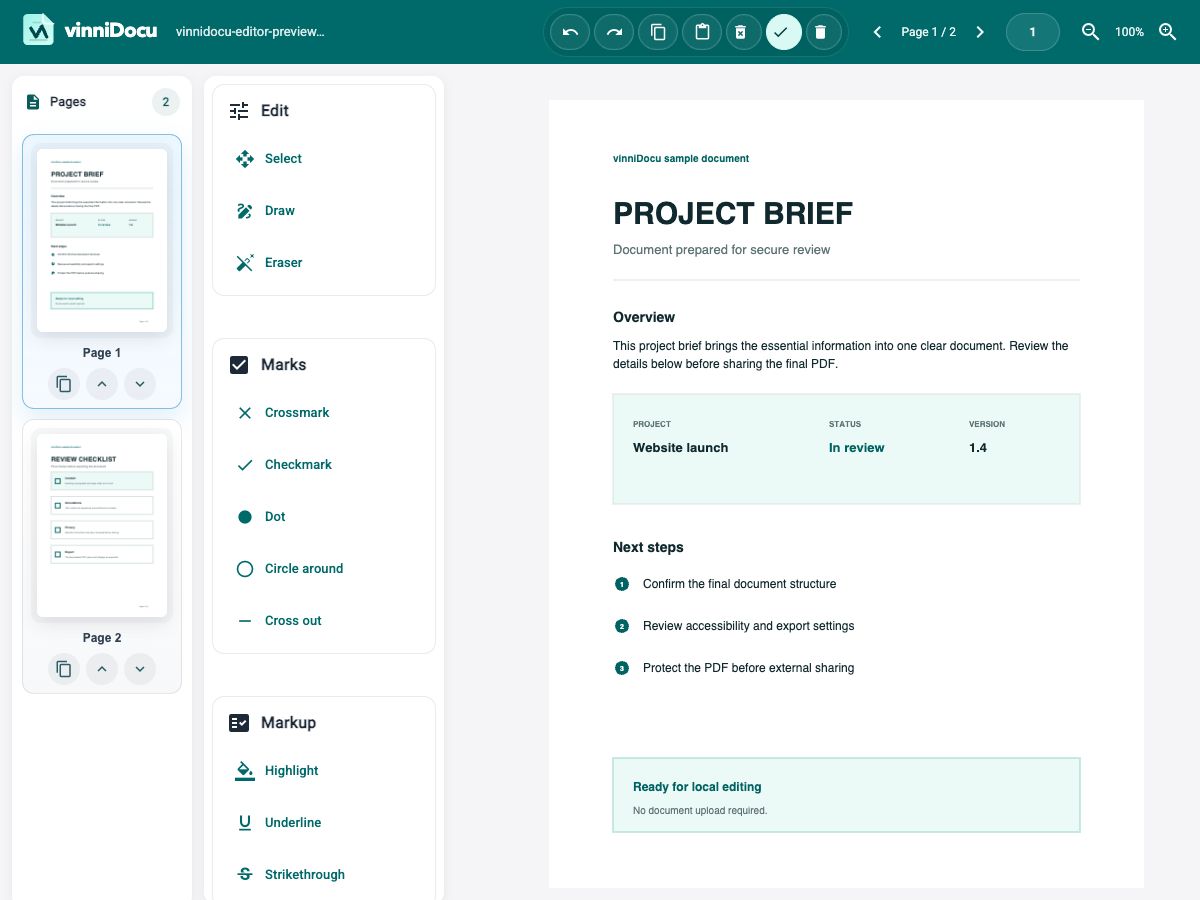Viewport: 1200px width, 900px height.
Task: Pick the Checkmark mark tool
Action: (x=324, y=465)
